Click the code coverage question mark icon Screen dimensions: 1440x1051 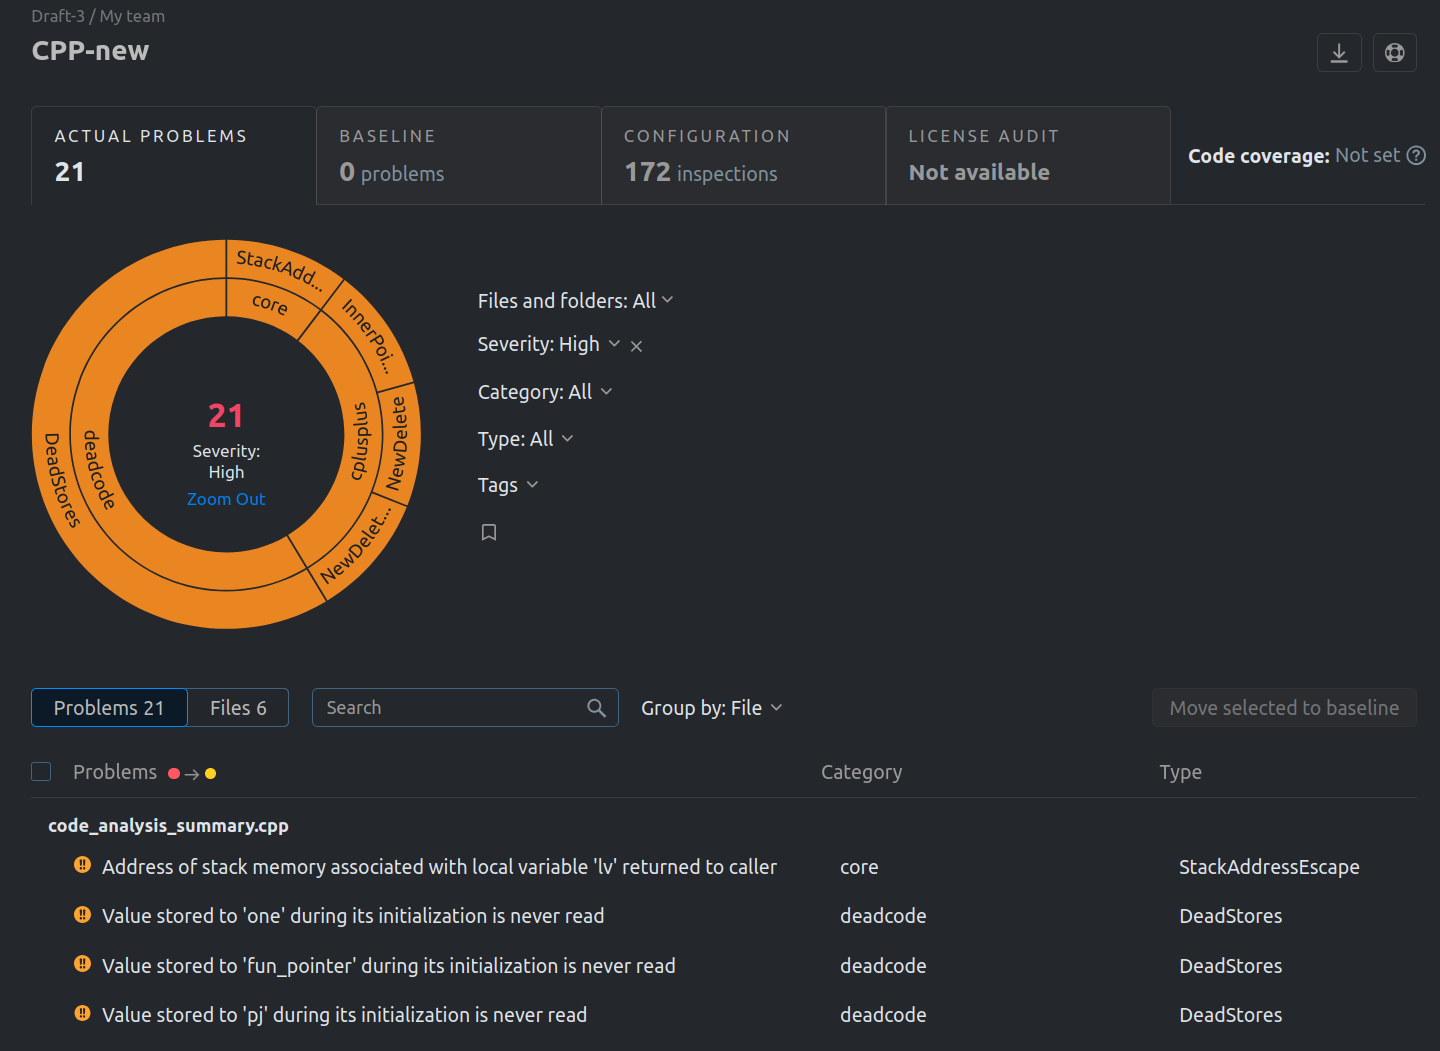click(x=1416, y=155)
